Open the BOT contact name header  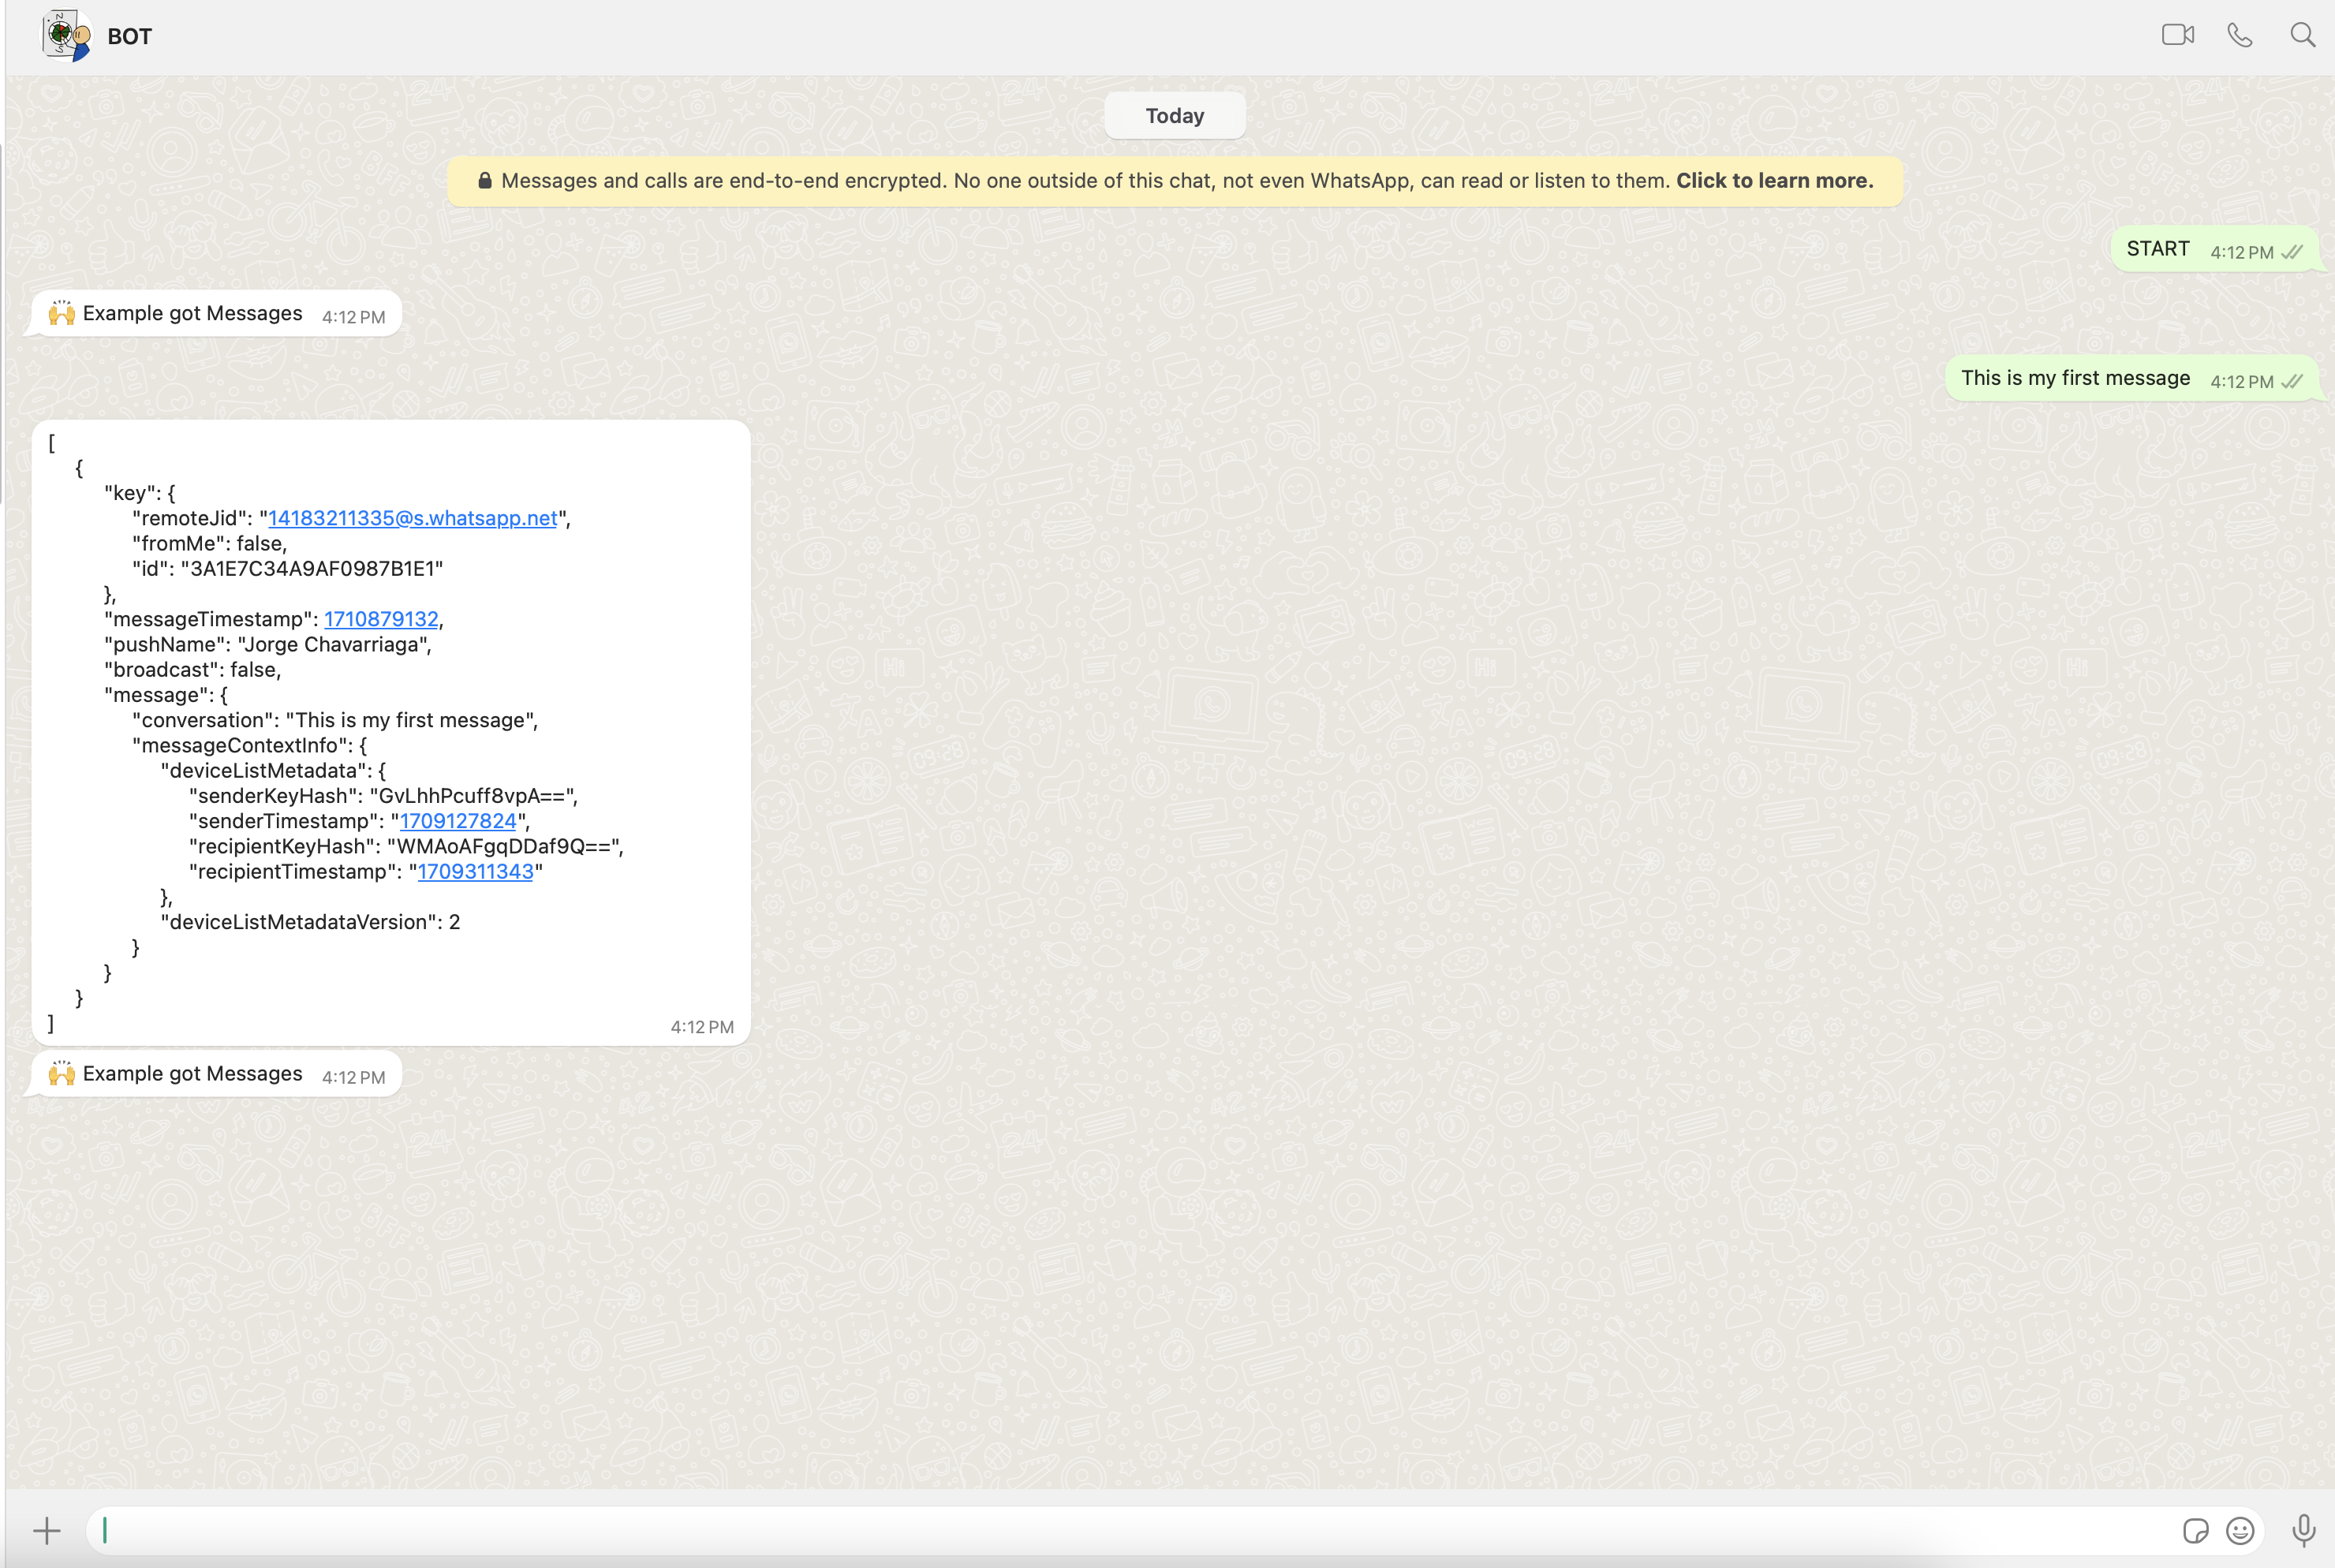(x=130, y=37)
